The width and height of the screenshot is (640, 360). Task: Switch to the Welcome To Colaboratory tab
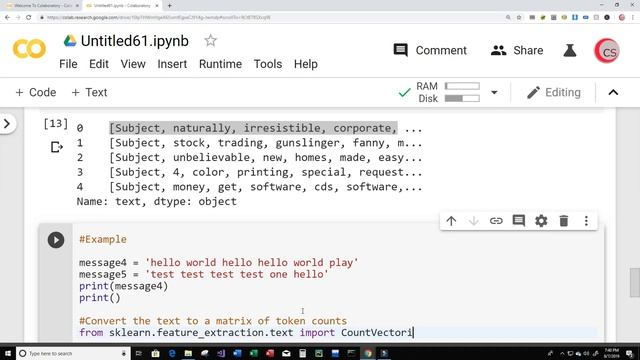pyautogui.click(x=42, y=6)
